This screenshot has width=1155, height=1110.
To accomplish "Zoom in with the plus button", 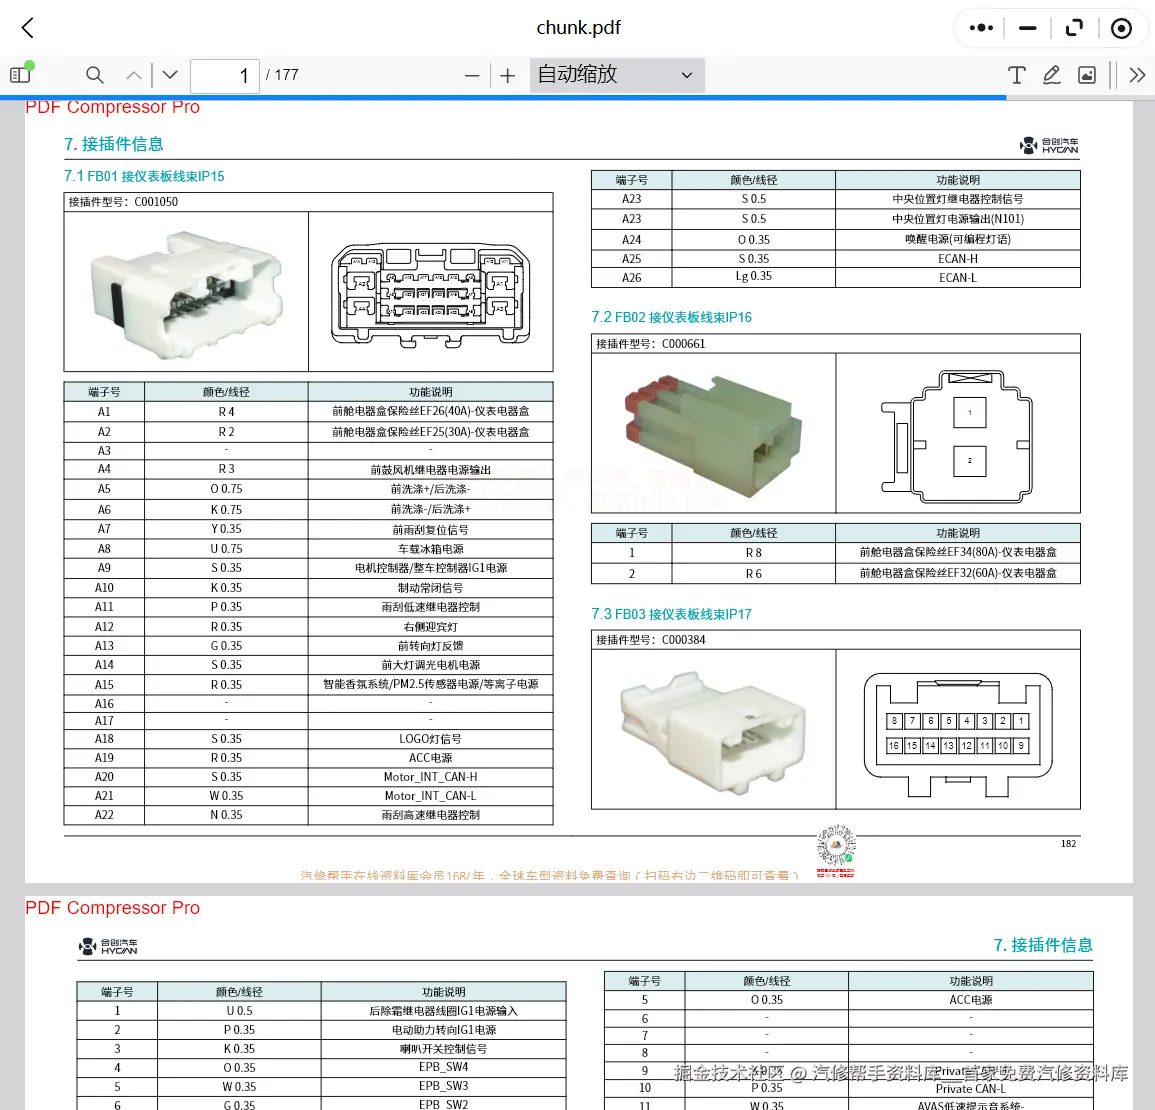I will [508, 75].
